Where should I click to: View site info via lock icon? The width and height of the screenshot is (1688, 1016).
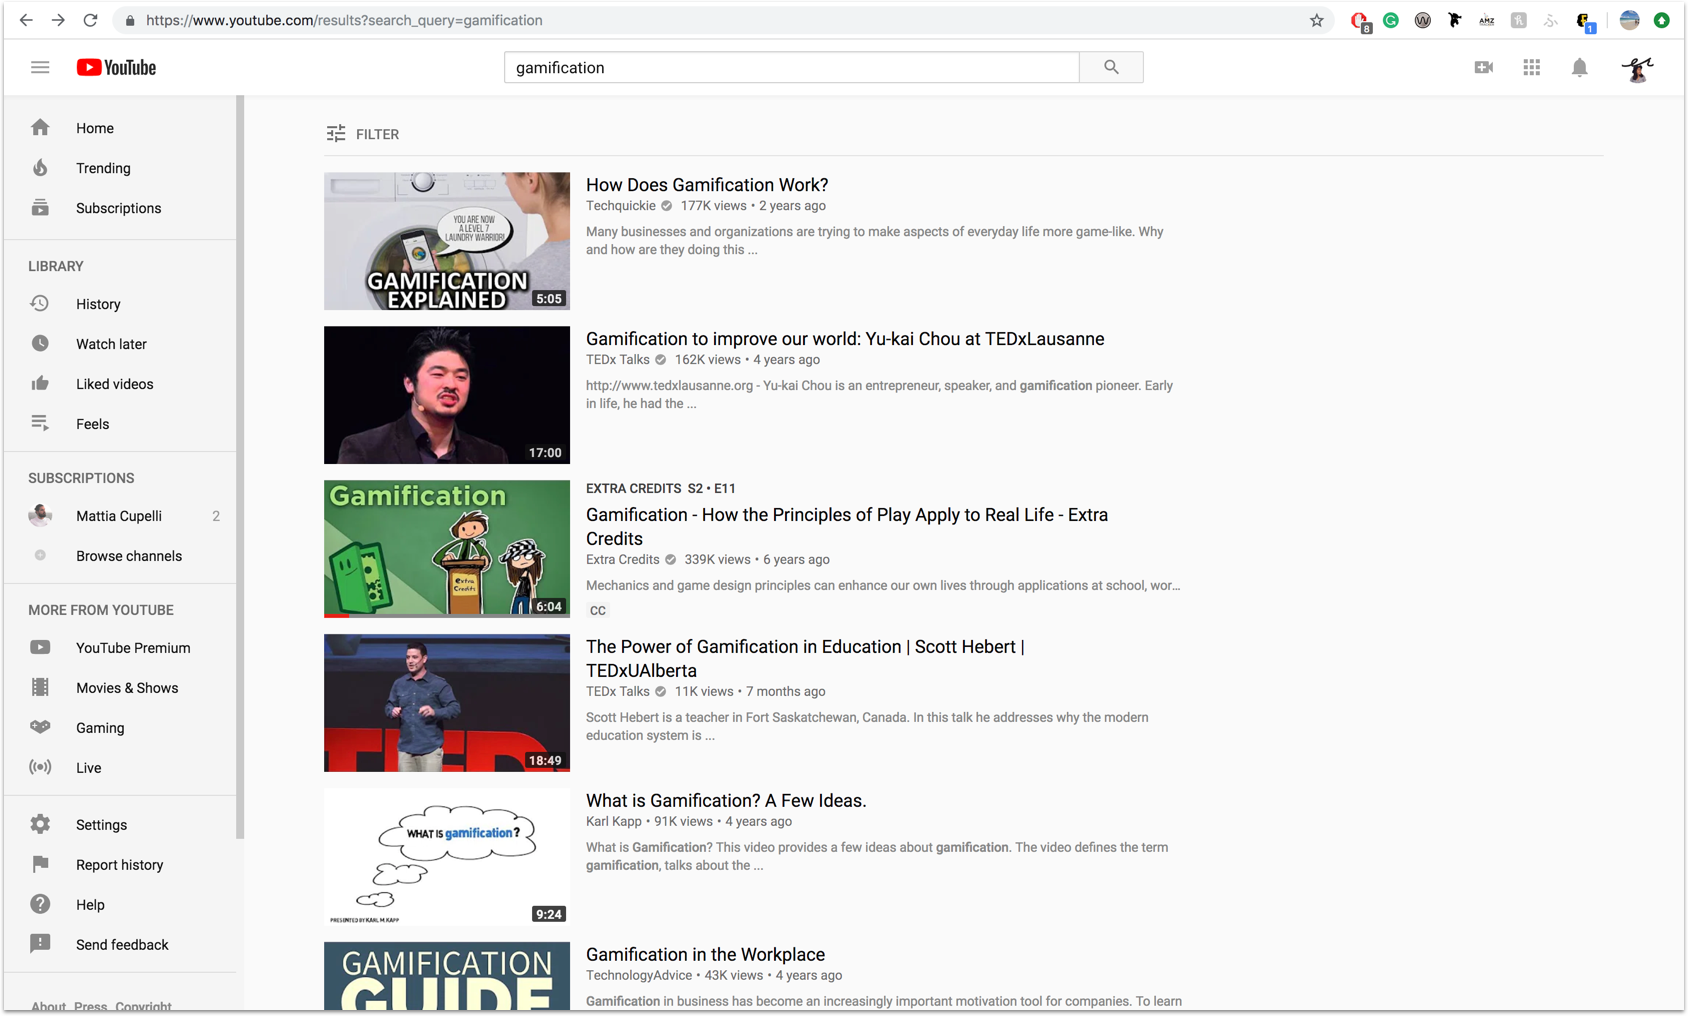tap(130, 20)
